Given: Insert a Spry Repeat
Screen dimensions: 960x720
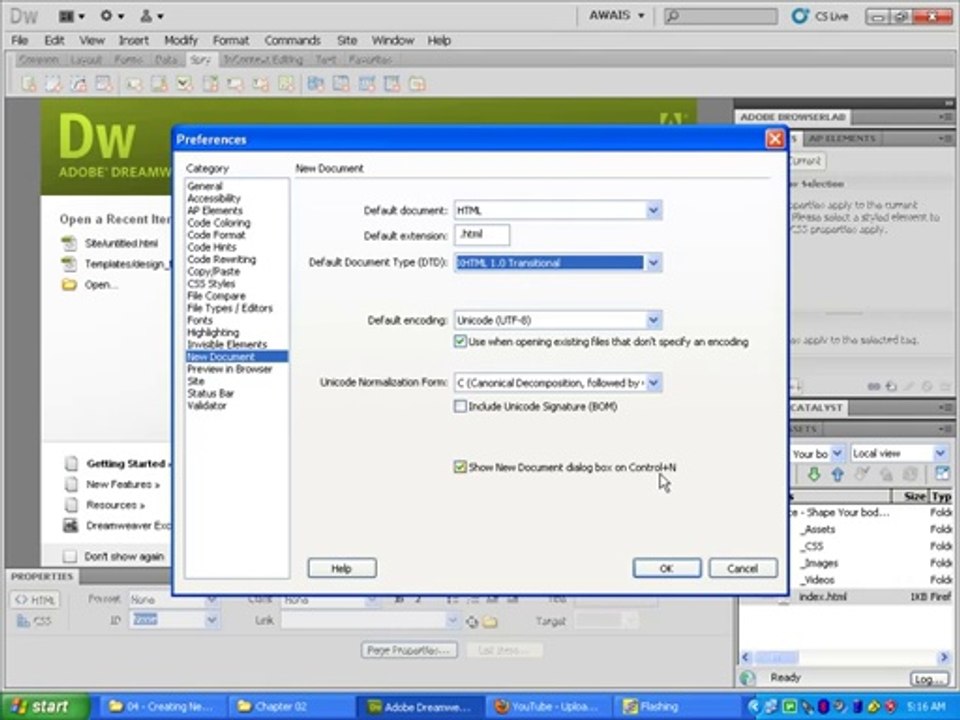Looking at the screenshot, I should point(79,84).
